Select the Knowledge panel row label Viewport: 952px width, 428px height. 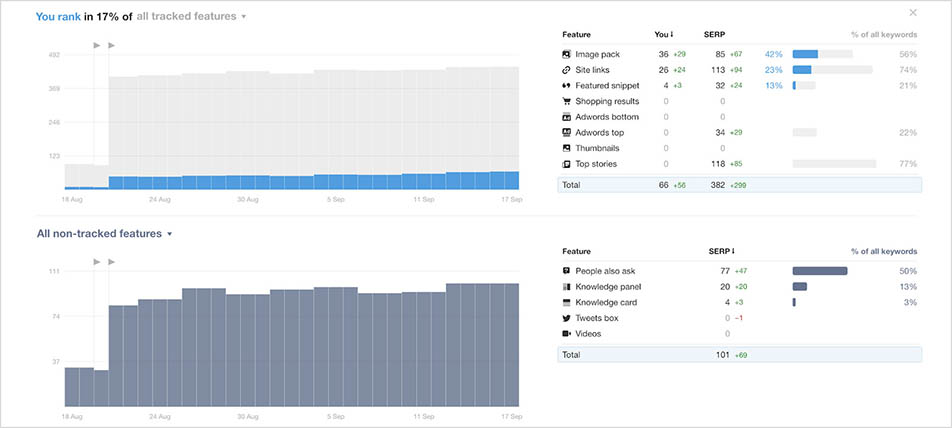pyautogui.click(x=608, y=287)
